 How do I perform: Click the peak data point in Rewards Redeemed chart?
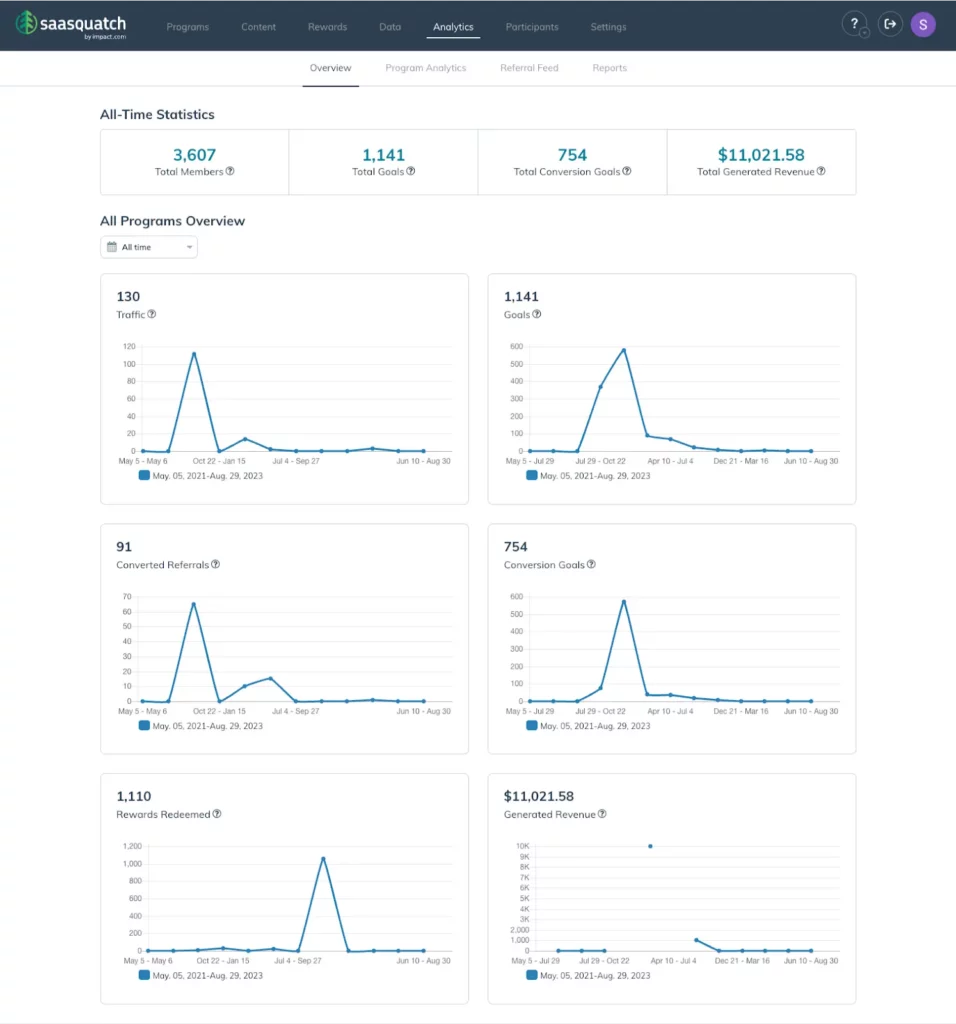(323, 858)
